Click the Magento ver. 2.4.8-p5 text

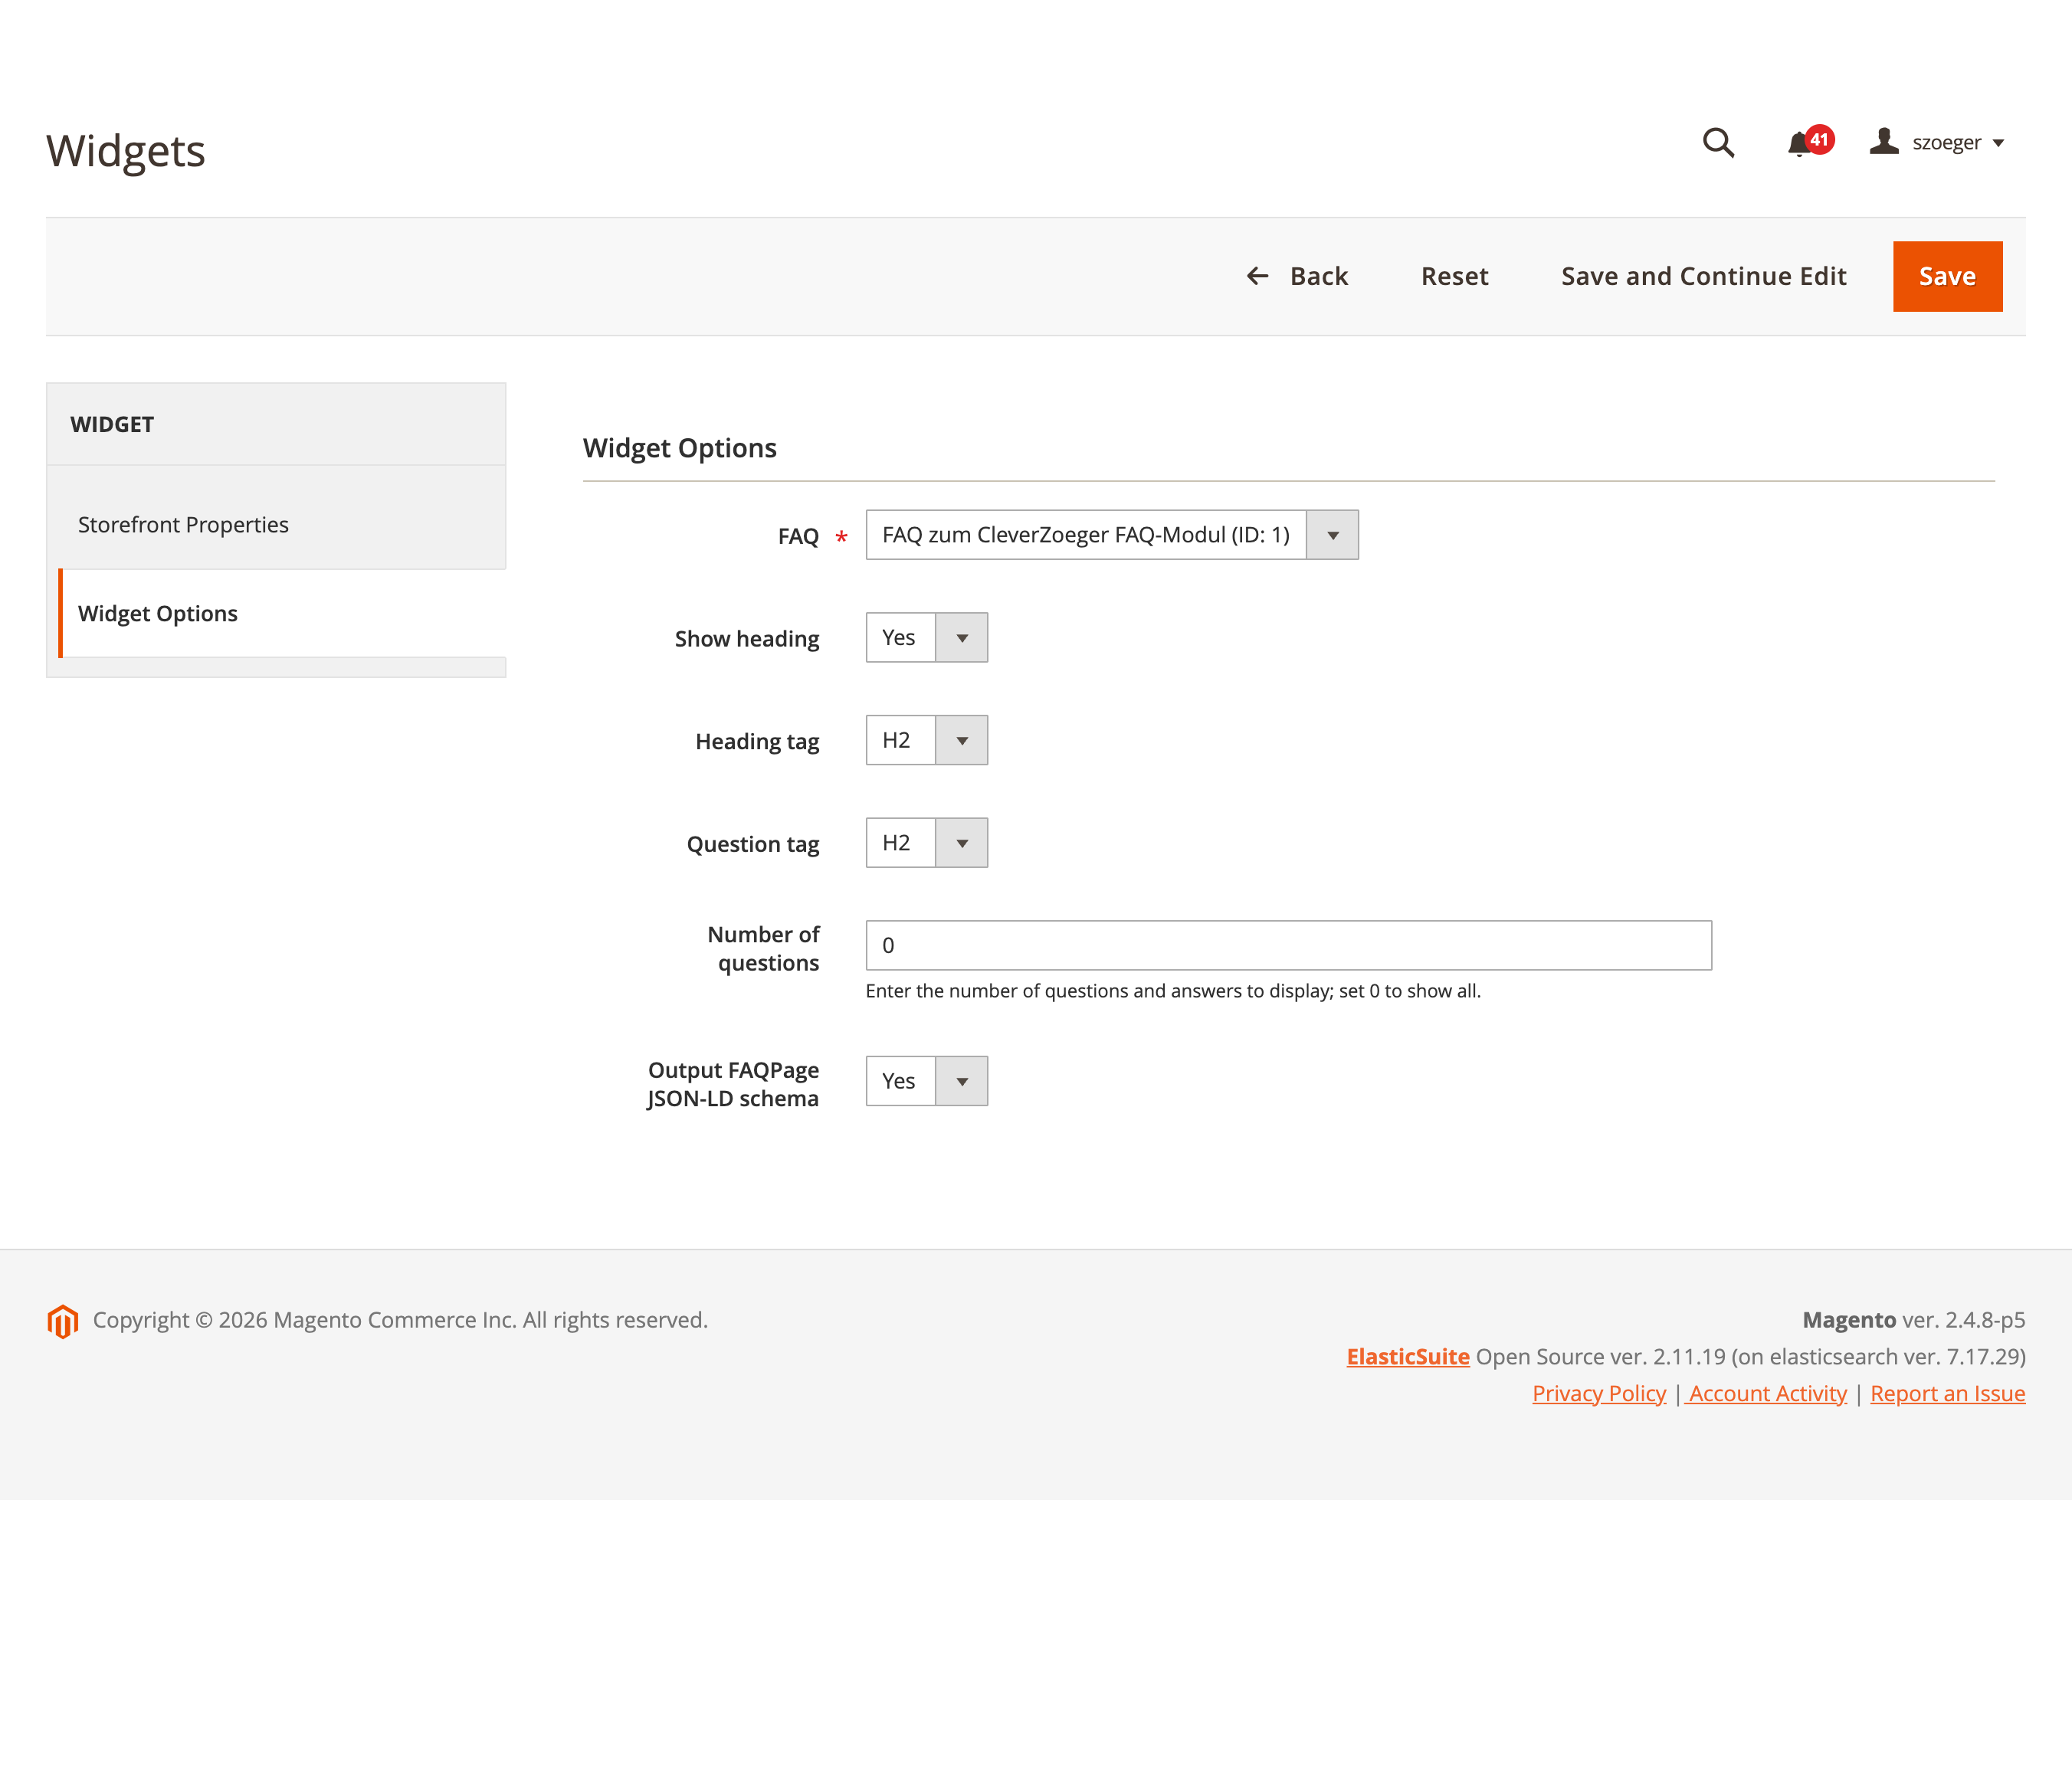click(1914, 1320)
